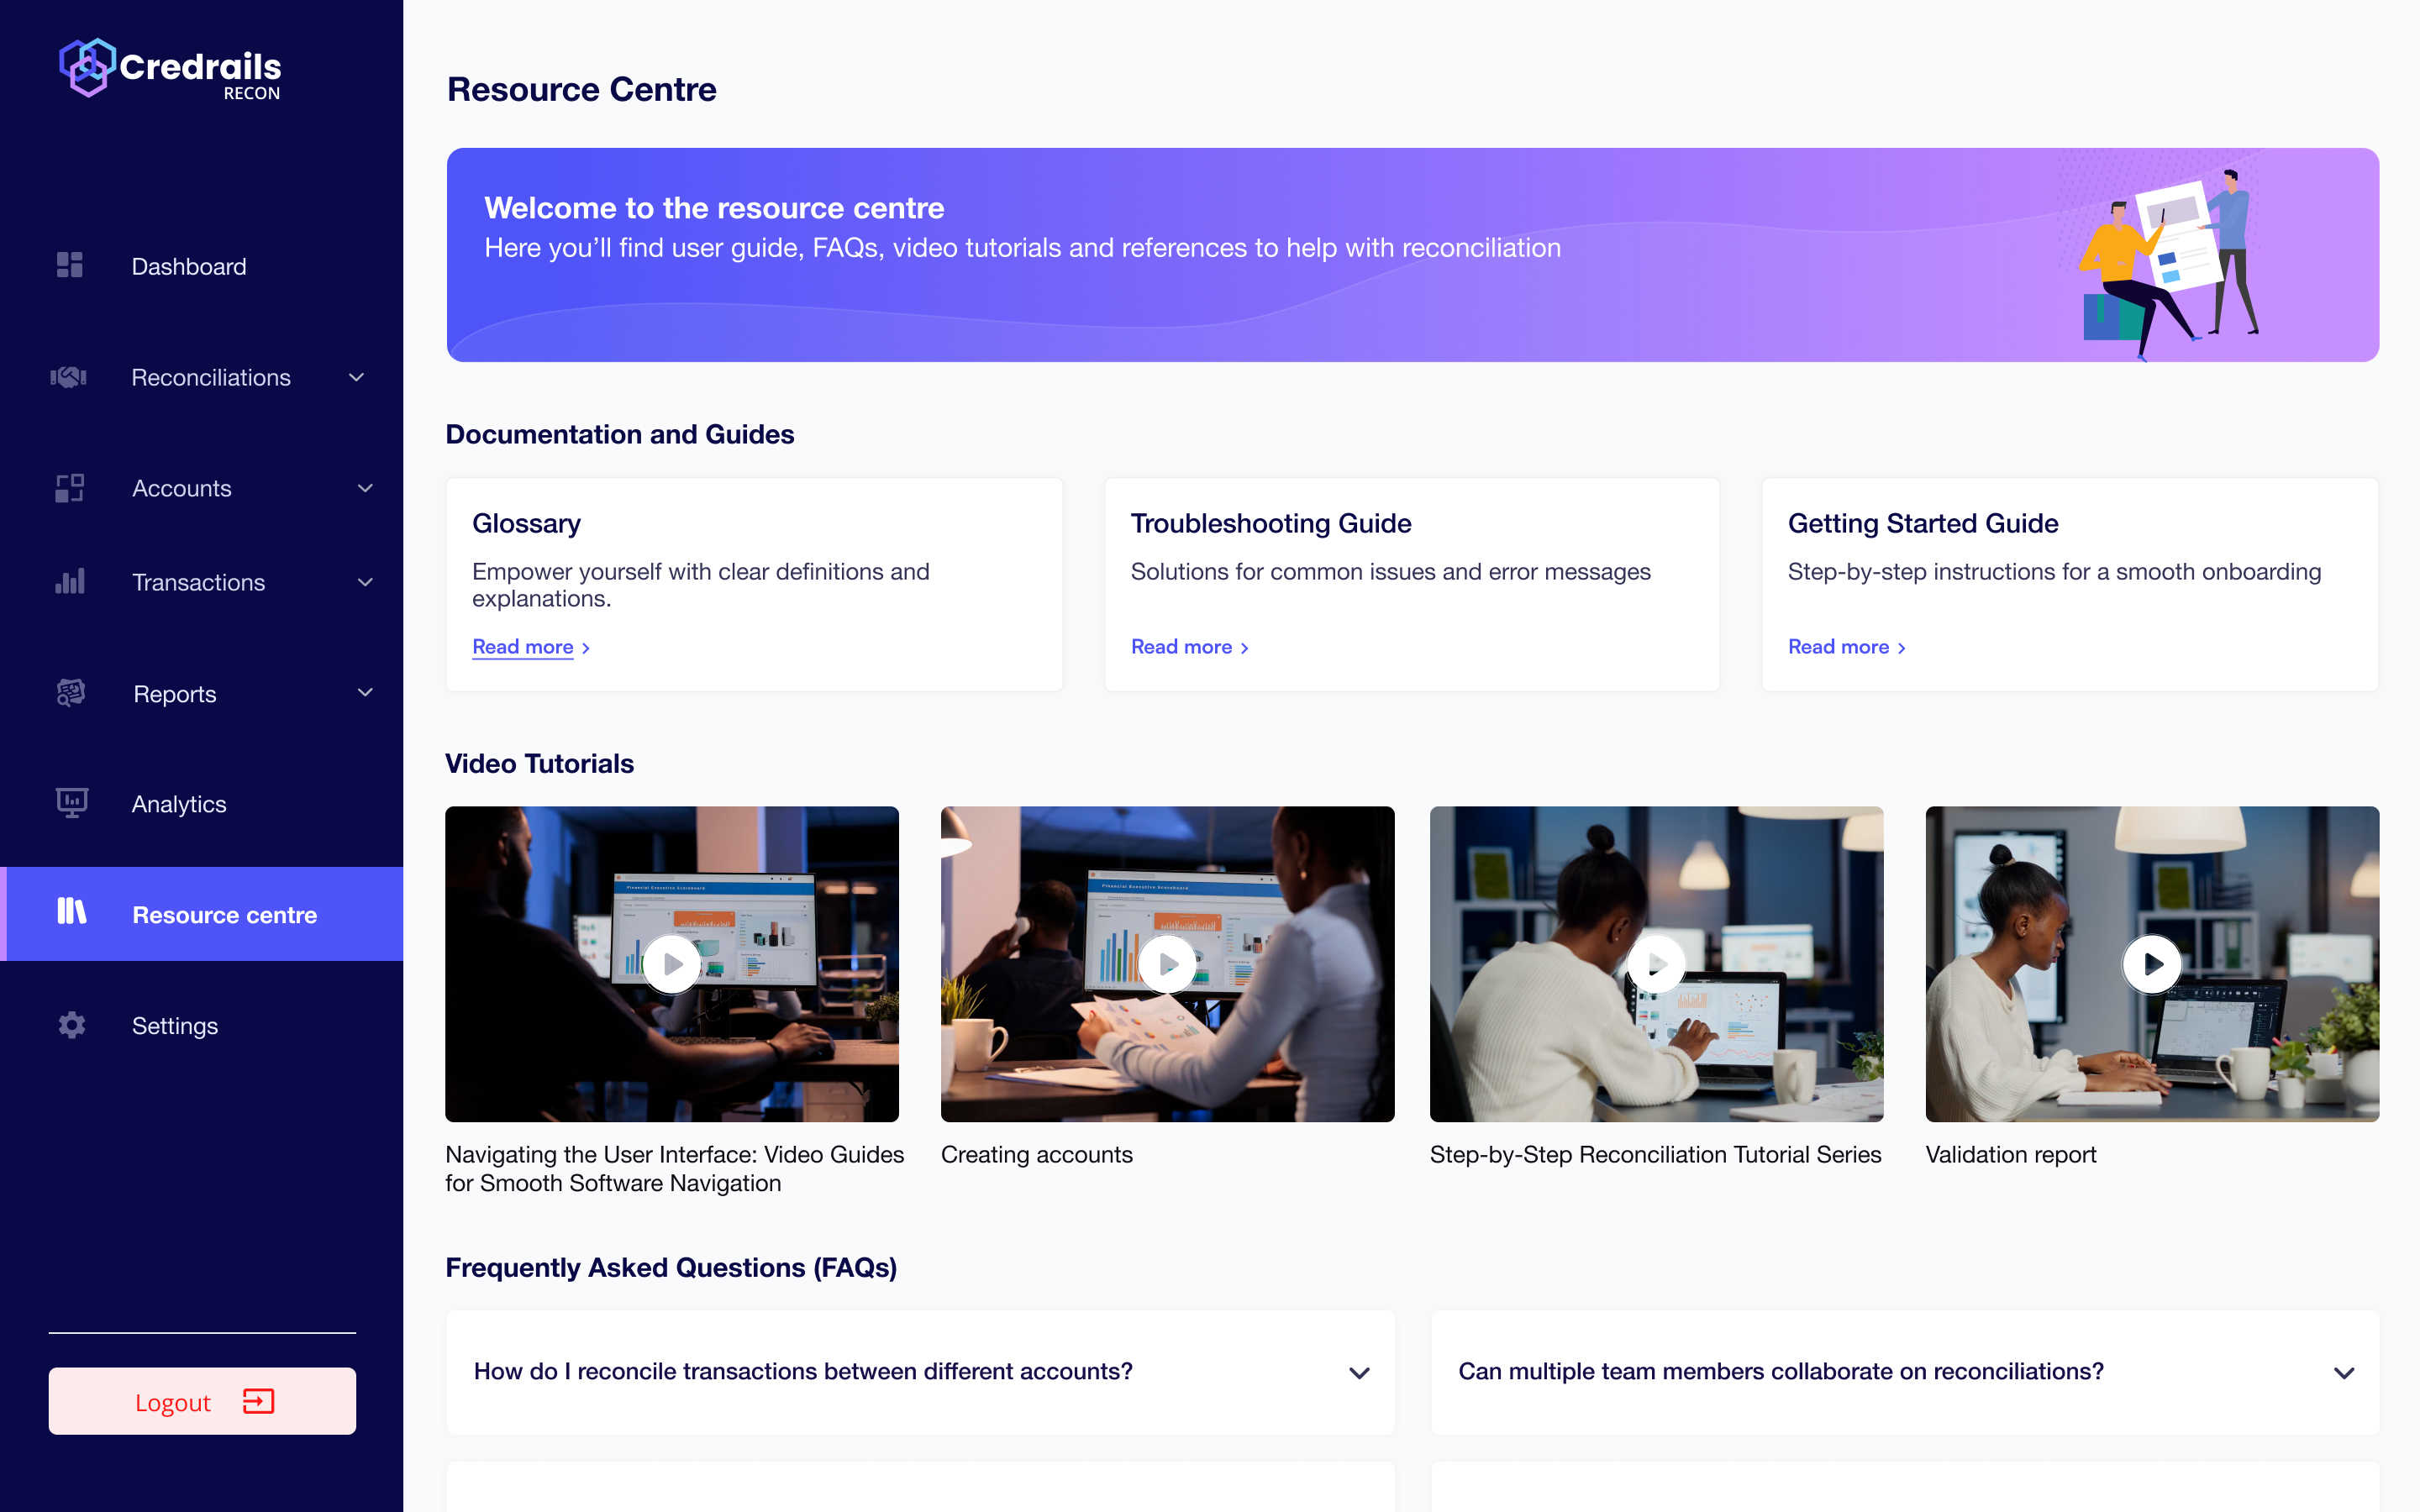Click arrow next to Troubleshooting Guide Read more
This screenshot has height=1512, width=2420.
click(x=1244, y=648)
